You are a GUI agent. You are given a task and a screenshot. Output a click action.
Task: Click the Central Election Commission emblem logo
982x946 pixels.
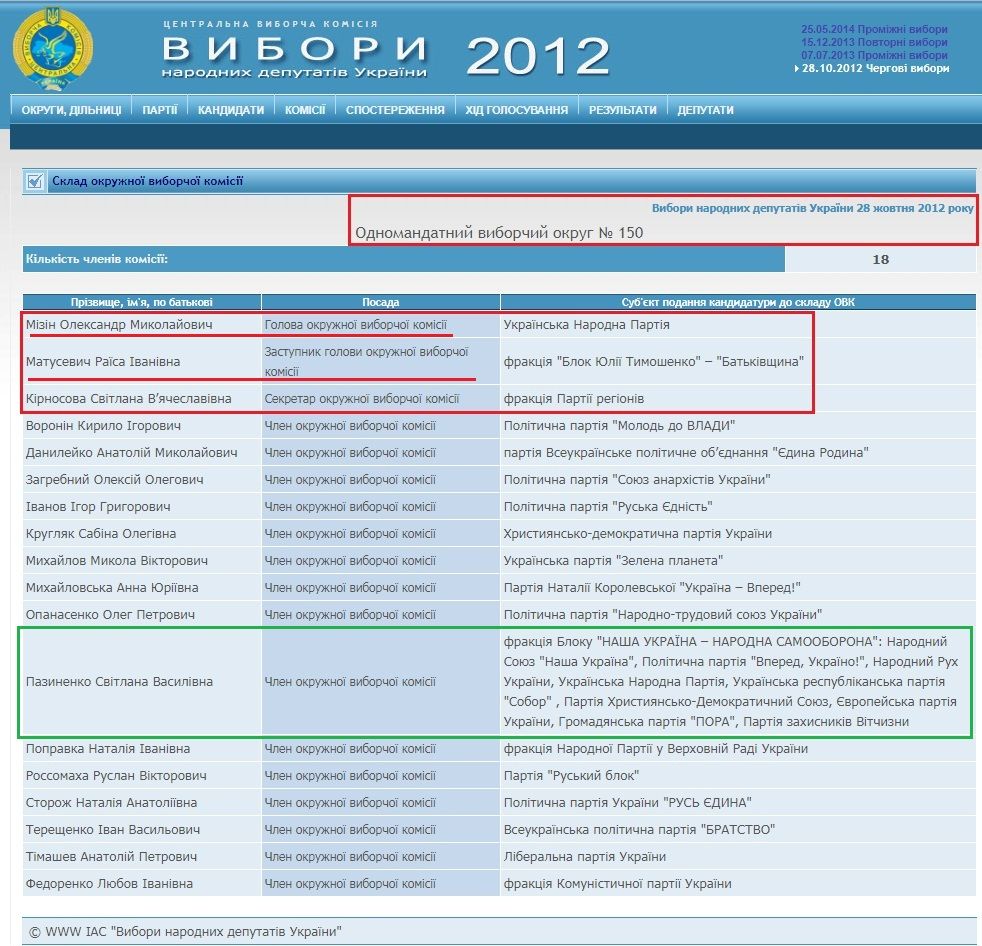[55, 47]
